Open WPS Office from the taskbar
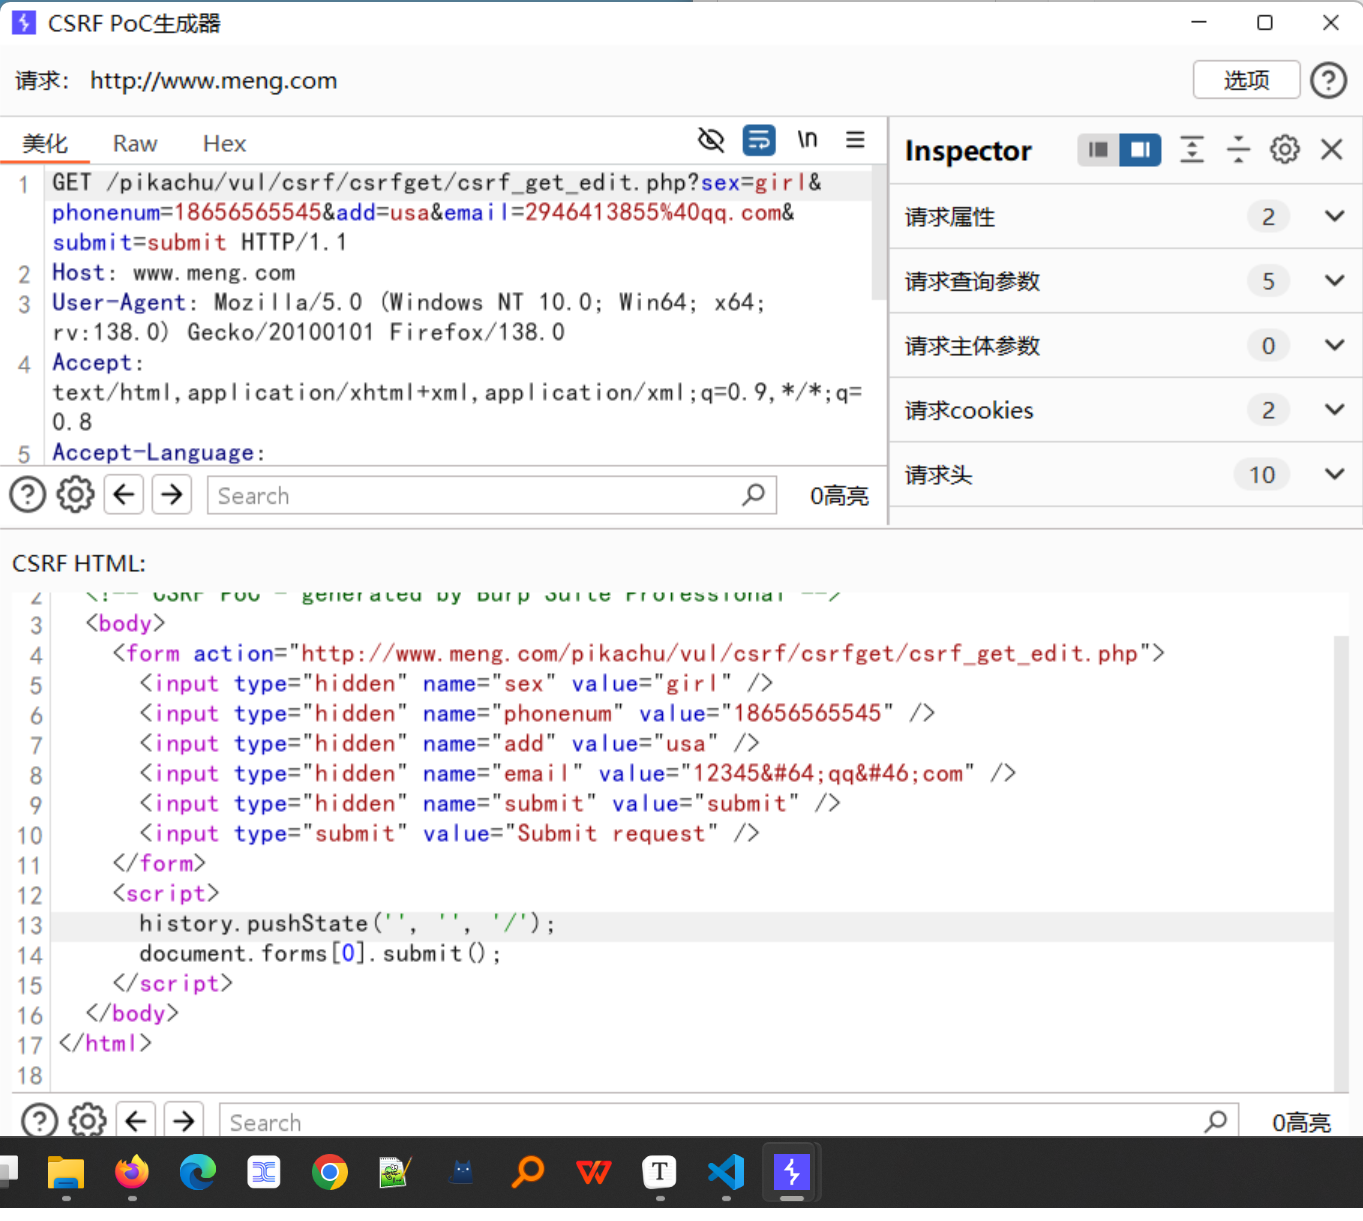Viewport: 1363px width, 1221px height. pyautogui.click(x=594, y=1172)
